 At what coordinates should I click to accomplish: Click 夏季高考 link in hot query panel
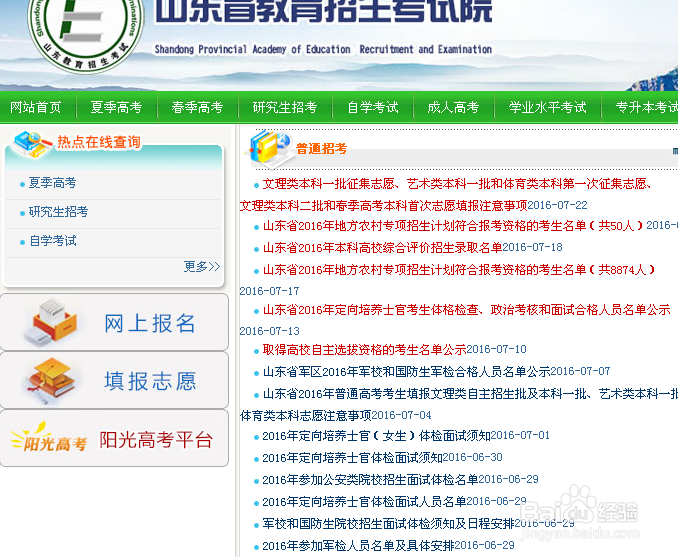click(52, 183)
